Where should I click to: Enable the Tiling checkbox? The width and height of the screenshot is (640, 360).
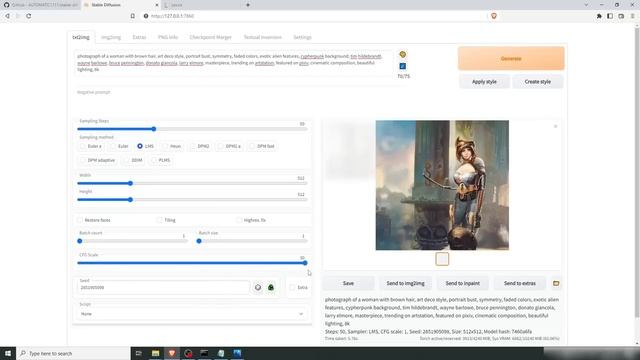click(160, 220)
